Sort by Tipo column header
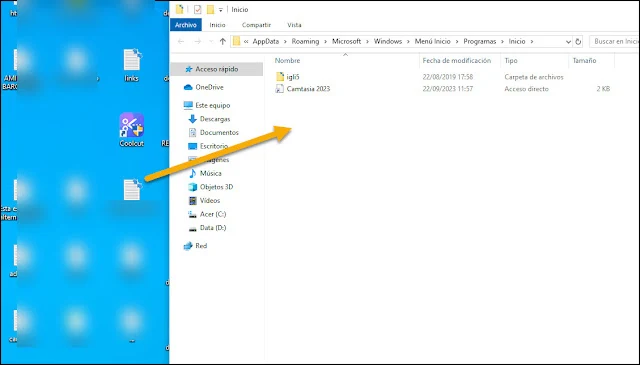The image size is (640, 365). [511, 60]
